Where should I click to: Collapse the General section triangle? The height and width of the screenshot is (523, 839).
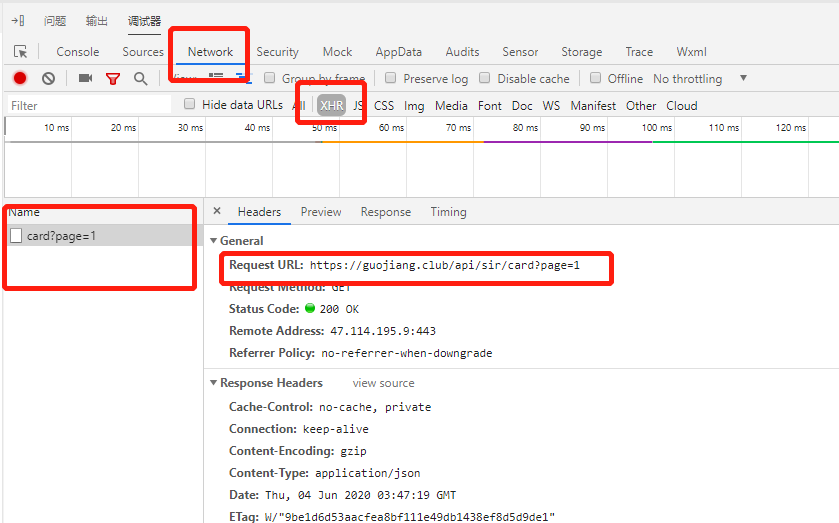click(213, 241)
